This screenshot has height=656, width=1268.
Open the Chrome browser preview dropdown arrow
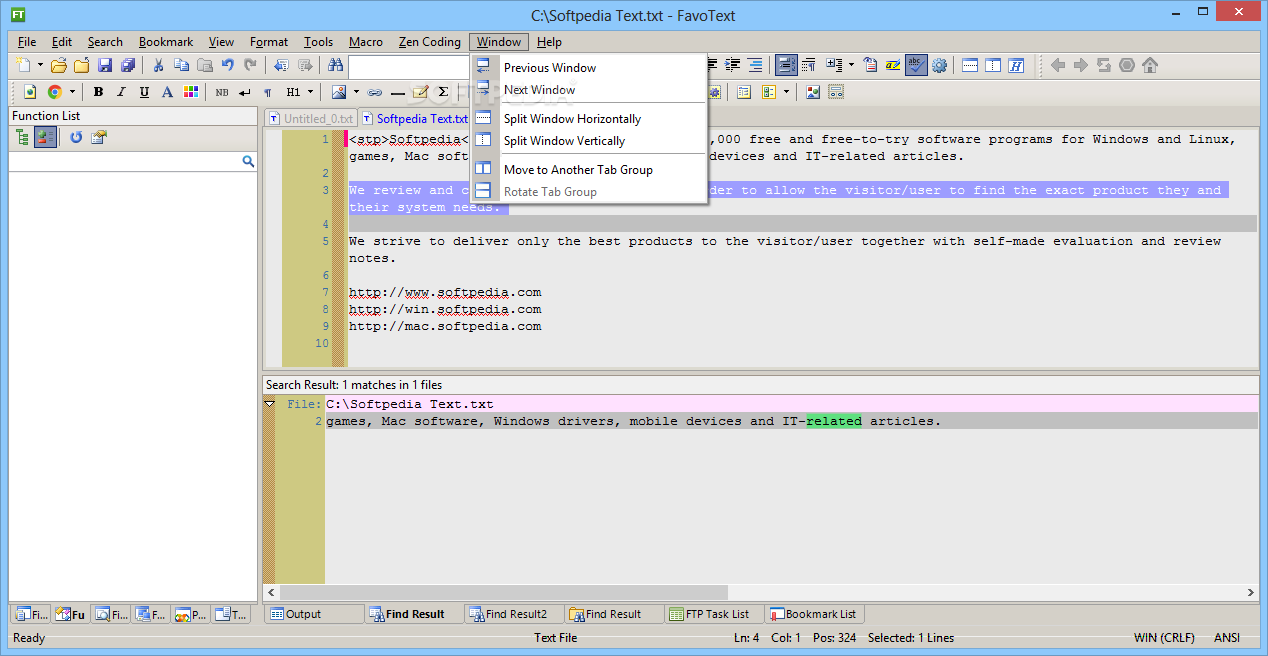[71, 92]
